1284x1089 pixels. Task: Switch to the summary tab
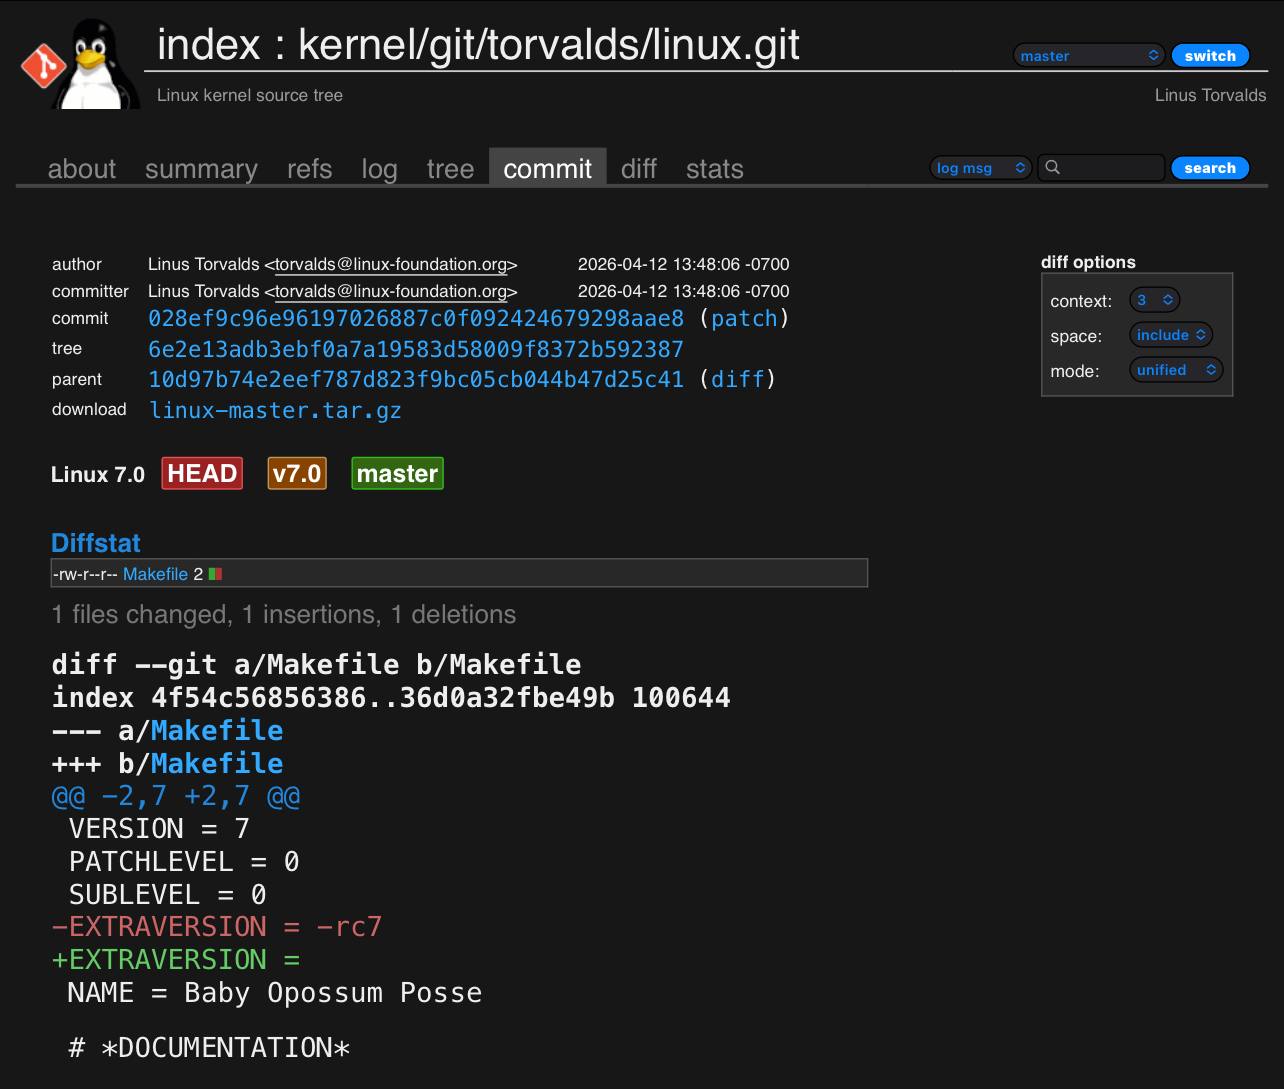click(x=201, y=169)
